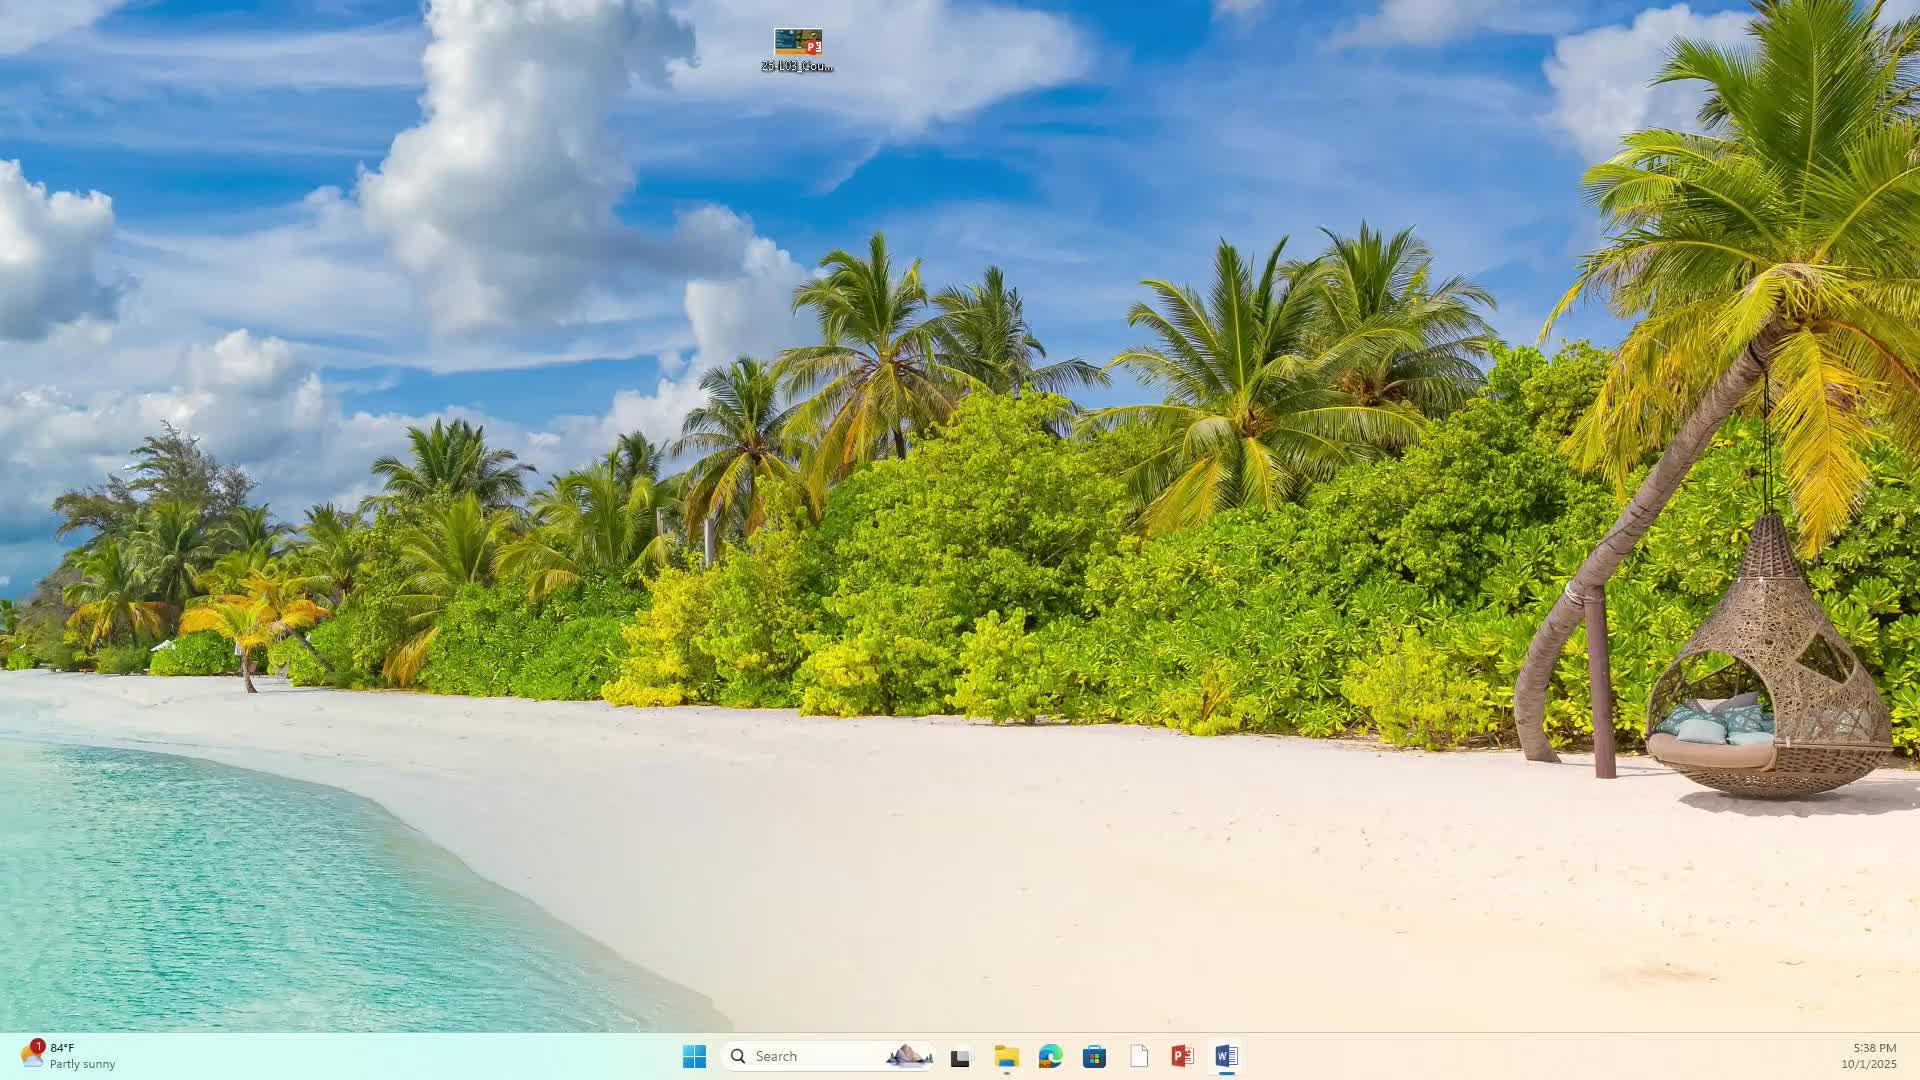Click the 5:38 PM clock
Screen dimensions: 1920x1080
tap(1874, 1048)
